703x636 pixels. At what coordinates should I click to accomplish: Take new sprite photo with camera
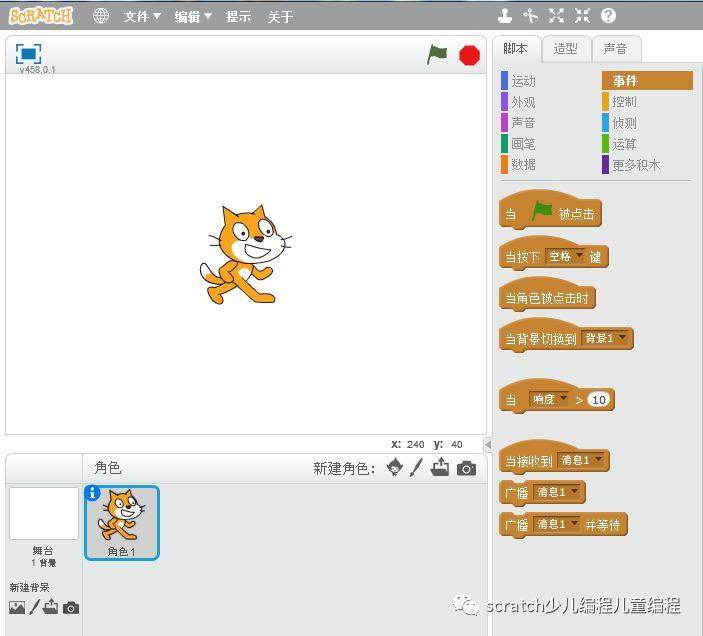[x=466, y=468]
